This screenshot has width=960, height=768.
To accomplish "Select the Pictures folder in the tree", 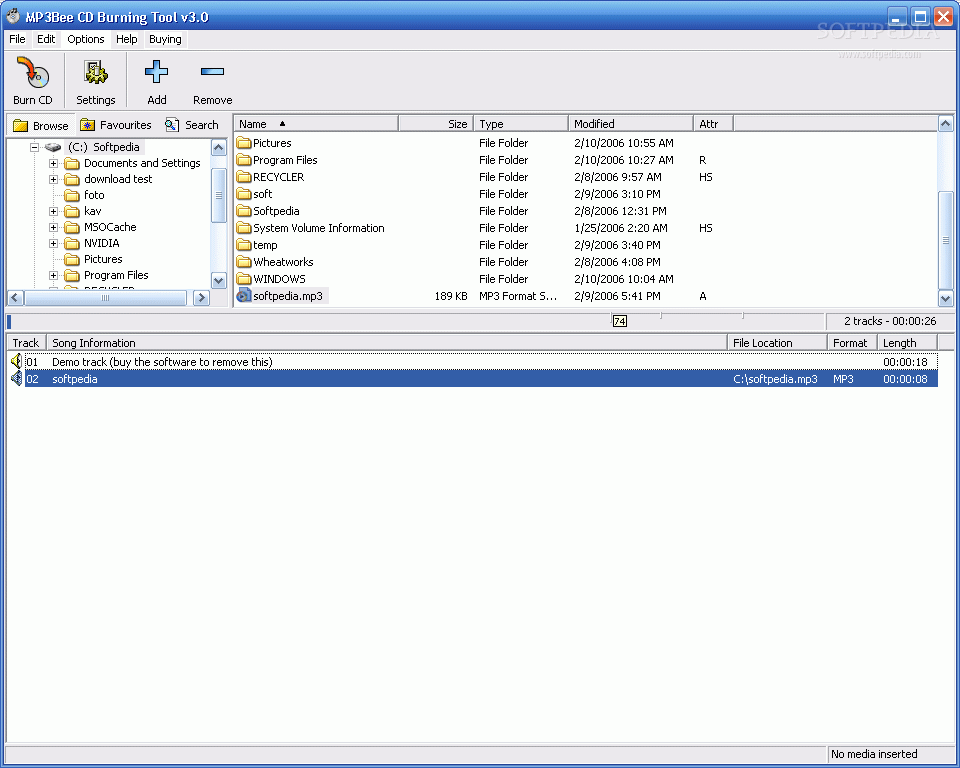I will 103,259.
